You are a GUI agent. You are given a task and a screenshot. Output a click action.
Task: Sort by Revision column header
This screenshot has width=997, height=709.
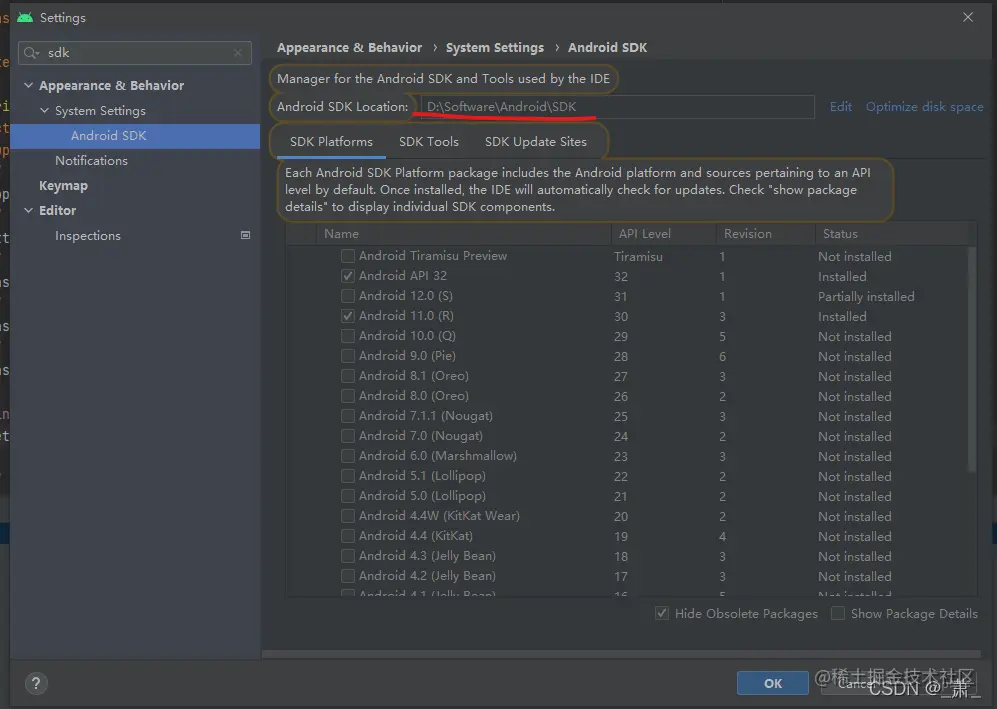point(748,234)
